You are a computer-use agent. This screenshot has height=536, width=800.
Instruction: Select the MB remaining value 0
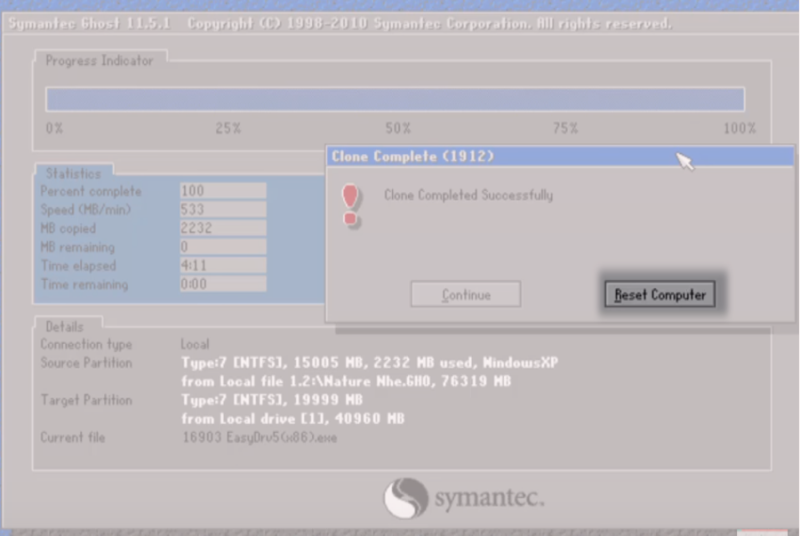(x=223, y=247)
